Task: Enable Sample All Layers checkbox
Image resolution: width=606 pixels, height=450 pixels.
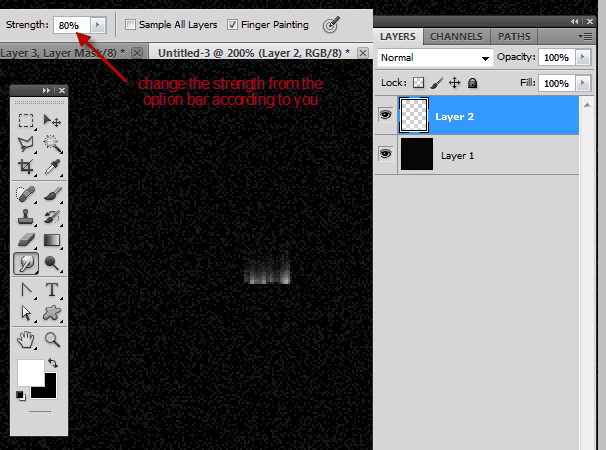Action: pos(130,25)
